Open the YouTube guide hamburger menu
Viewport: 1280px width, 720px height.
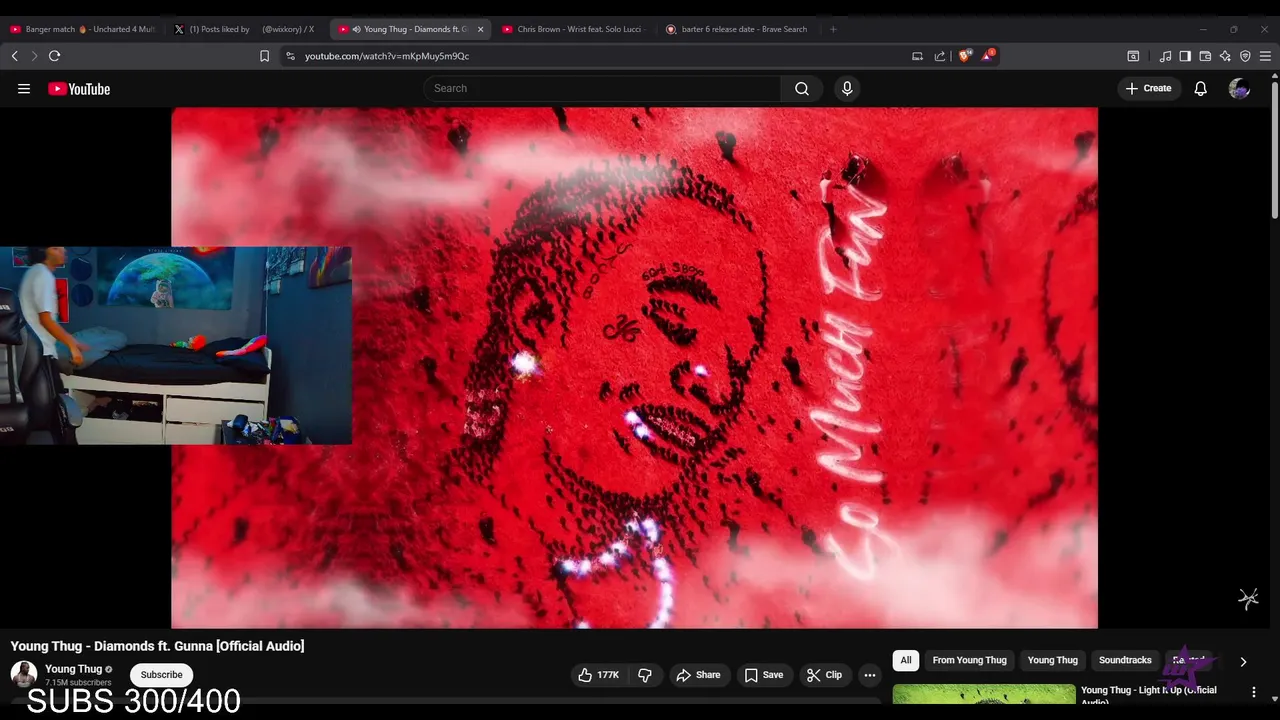pyautogui.click(x=24, y=89)
